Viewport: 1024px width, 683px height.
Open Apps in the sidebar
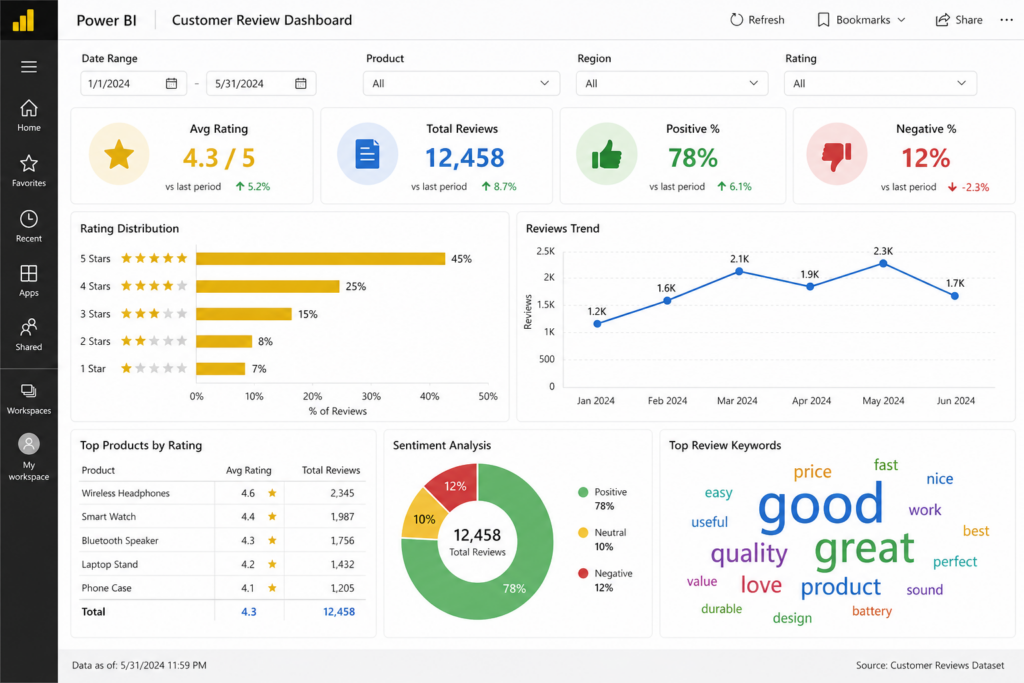coord(29,281)
